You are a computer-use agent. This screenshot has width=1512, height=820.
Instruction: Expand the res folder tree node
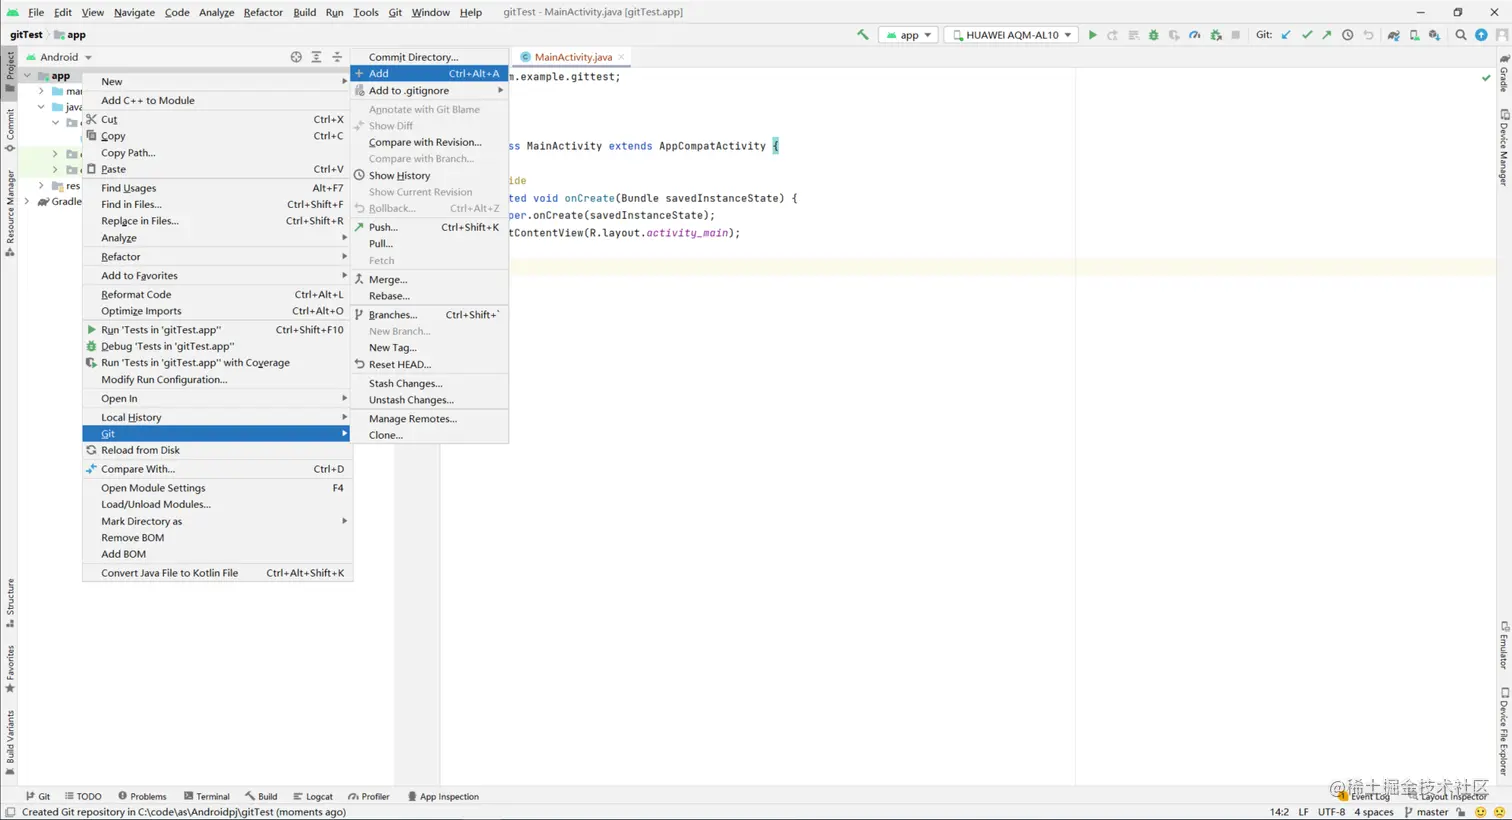coord(41,186)
